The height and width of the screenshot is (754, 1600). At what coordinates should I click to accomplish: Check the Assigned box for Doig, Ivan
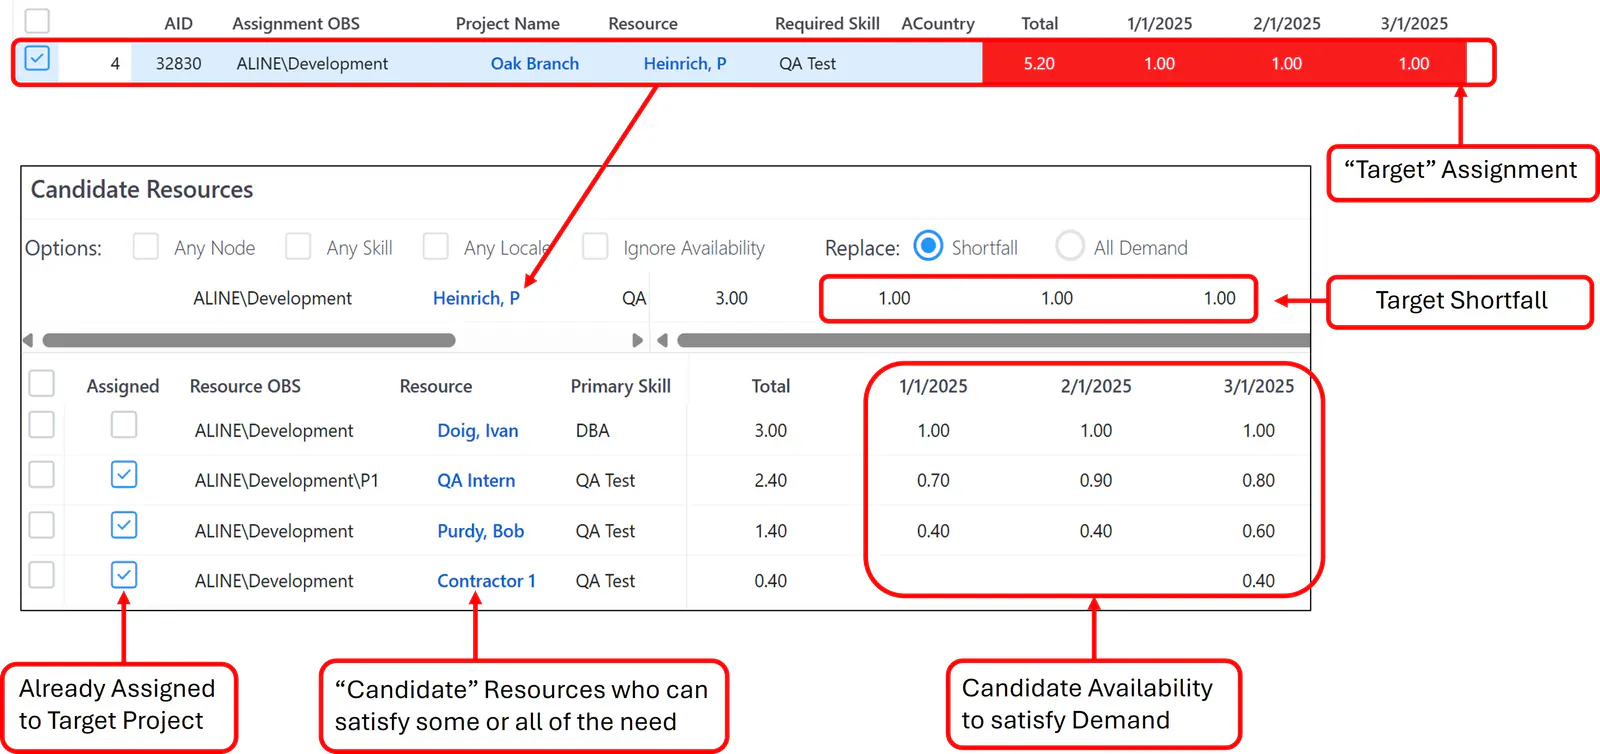point(124,425)
